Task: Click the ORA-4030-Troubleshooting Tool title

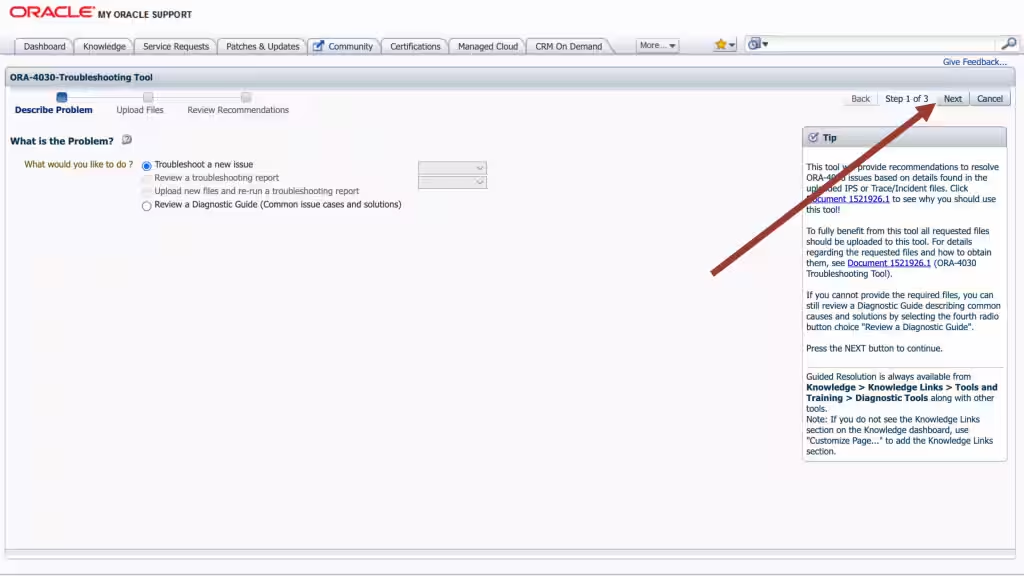Action: pyautogui.click(x=81, y=77)
